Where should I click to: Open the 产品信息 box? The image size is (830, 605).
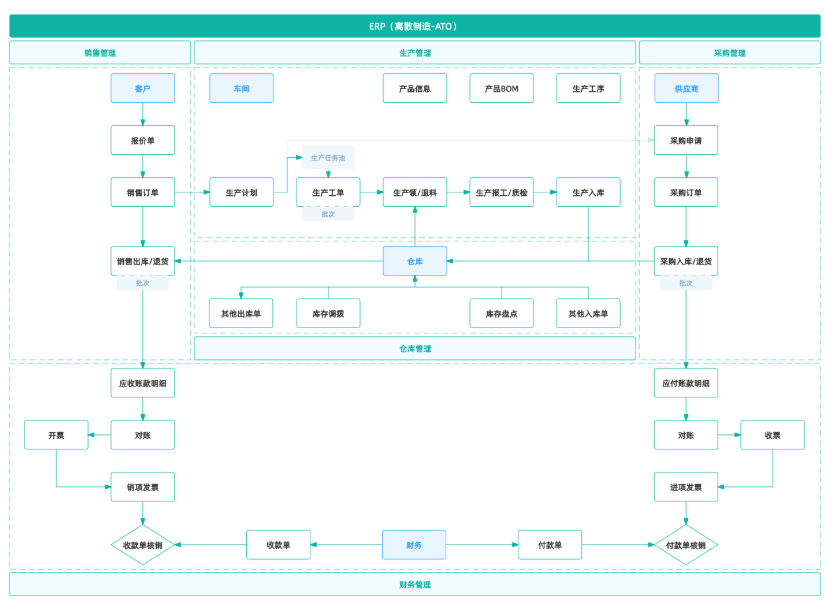(414, 88)
